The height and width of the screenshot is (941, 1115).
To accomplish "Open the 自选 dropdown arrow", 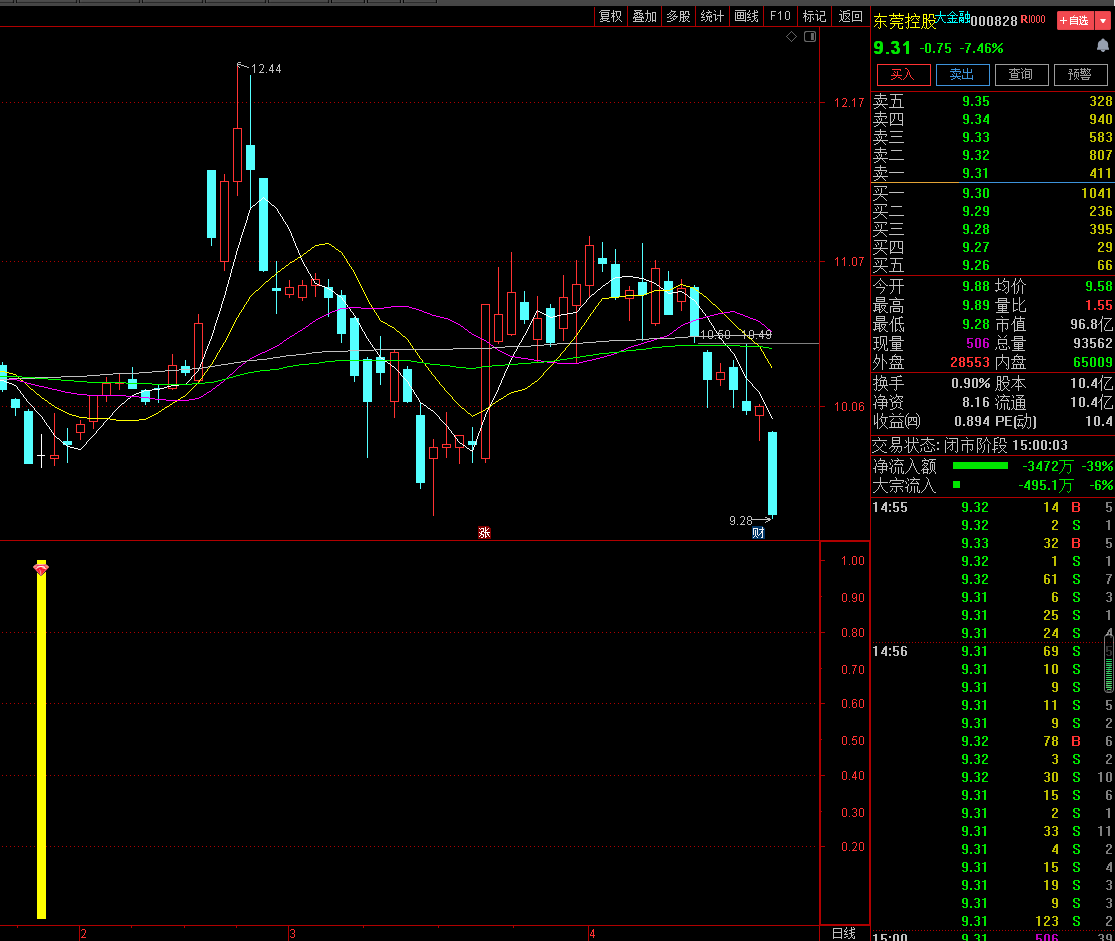I will tap(1103, 20).
